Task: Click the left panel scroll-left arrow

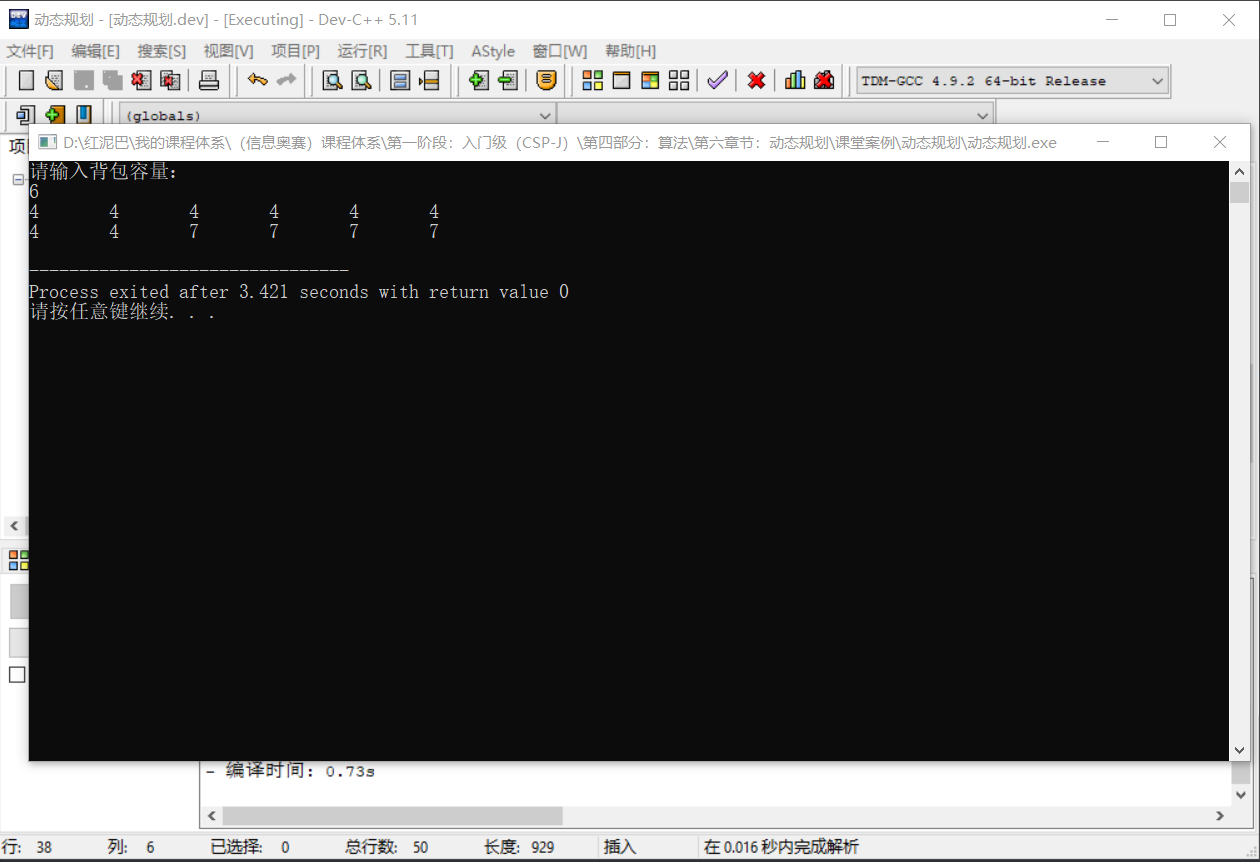Action: [x=14, y=526]
